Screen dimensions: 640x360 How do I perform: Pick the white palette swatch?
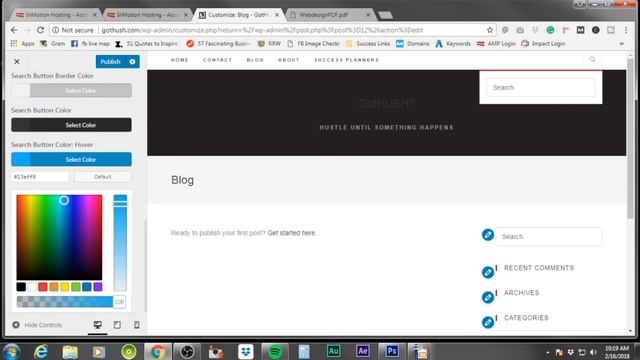pos(32,287)
